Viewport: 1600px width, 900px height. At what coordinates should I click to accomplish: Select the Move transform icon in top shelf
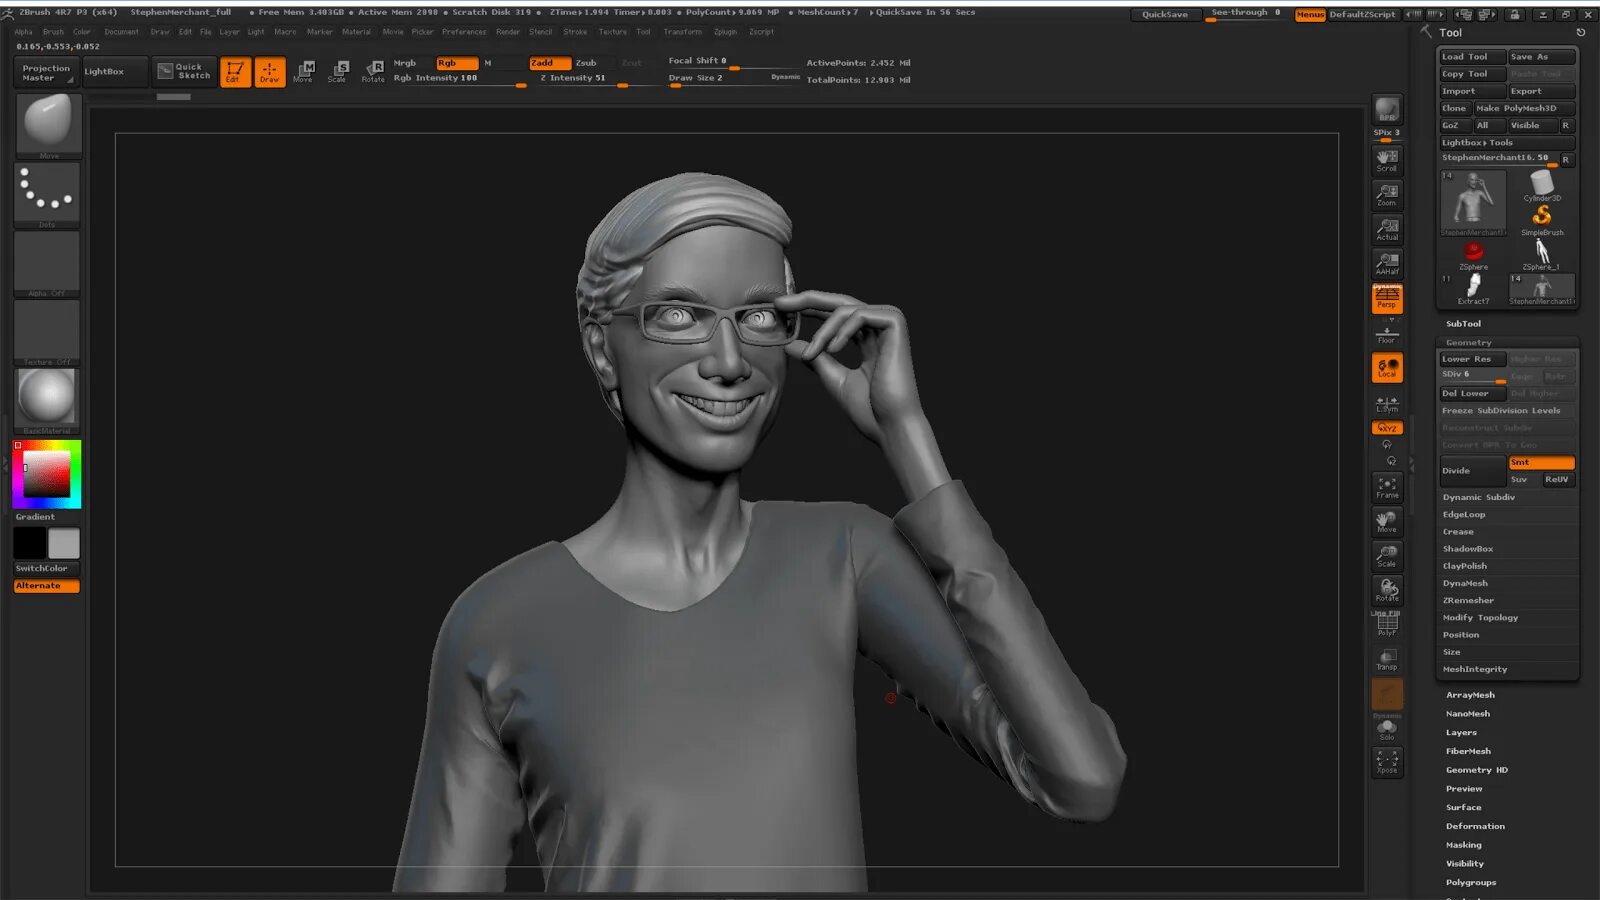(x=303, y=72)
